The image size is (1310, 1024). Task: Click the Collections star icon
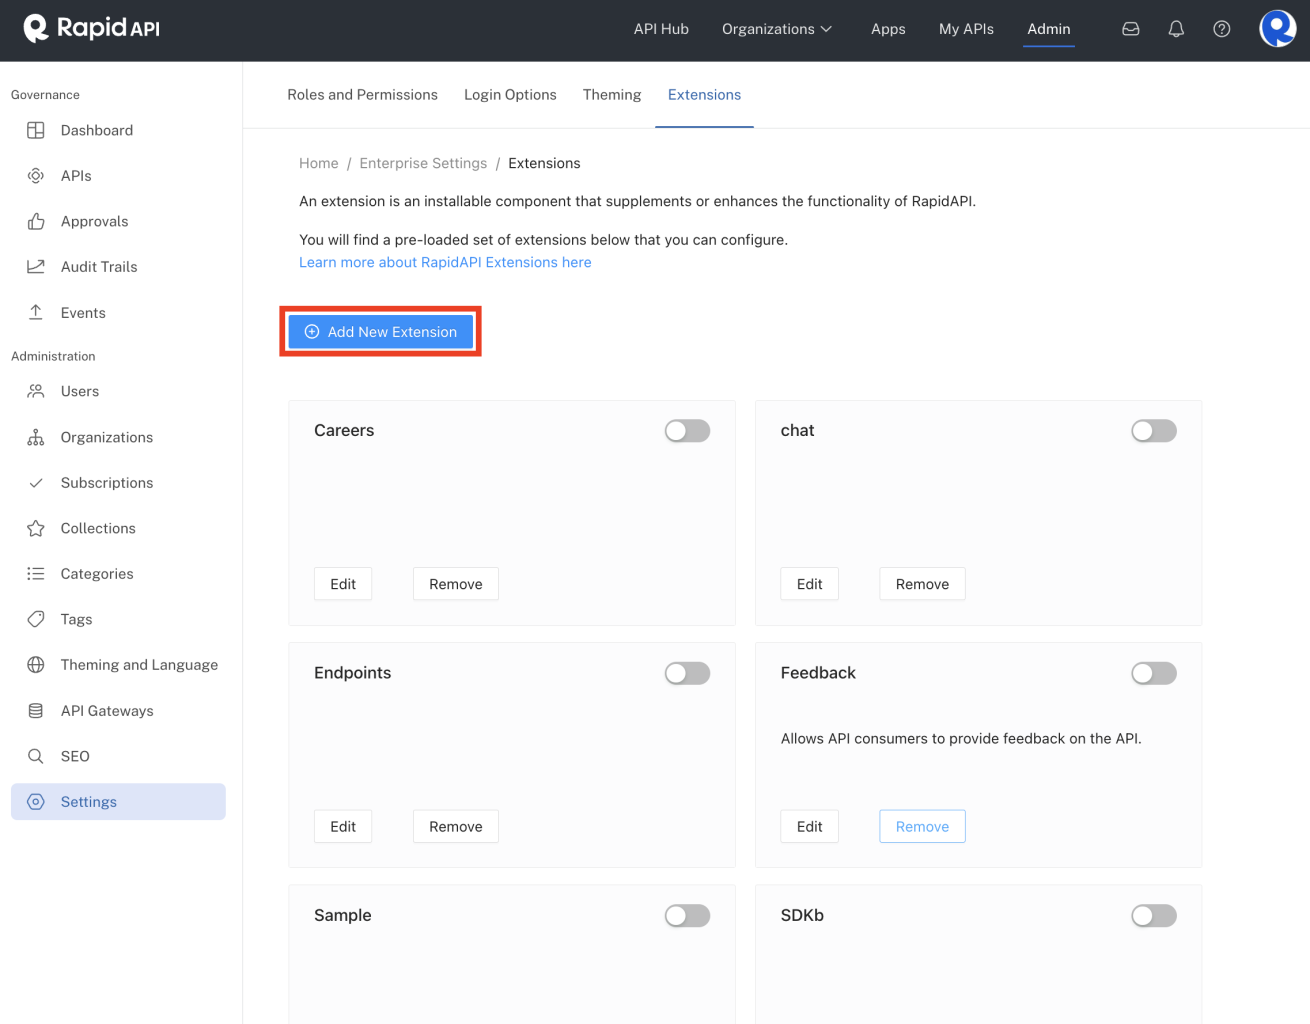point(36,528)
